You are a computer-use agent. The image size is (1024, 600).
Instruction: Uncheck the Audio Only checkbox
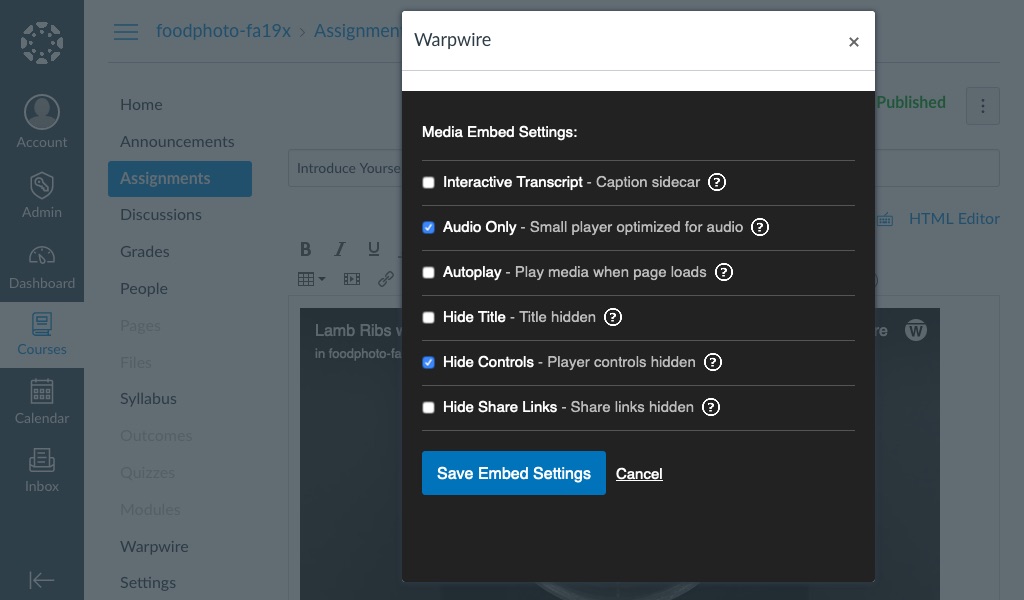[x=428, y=227]
